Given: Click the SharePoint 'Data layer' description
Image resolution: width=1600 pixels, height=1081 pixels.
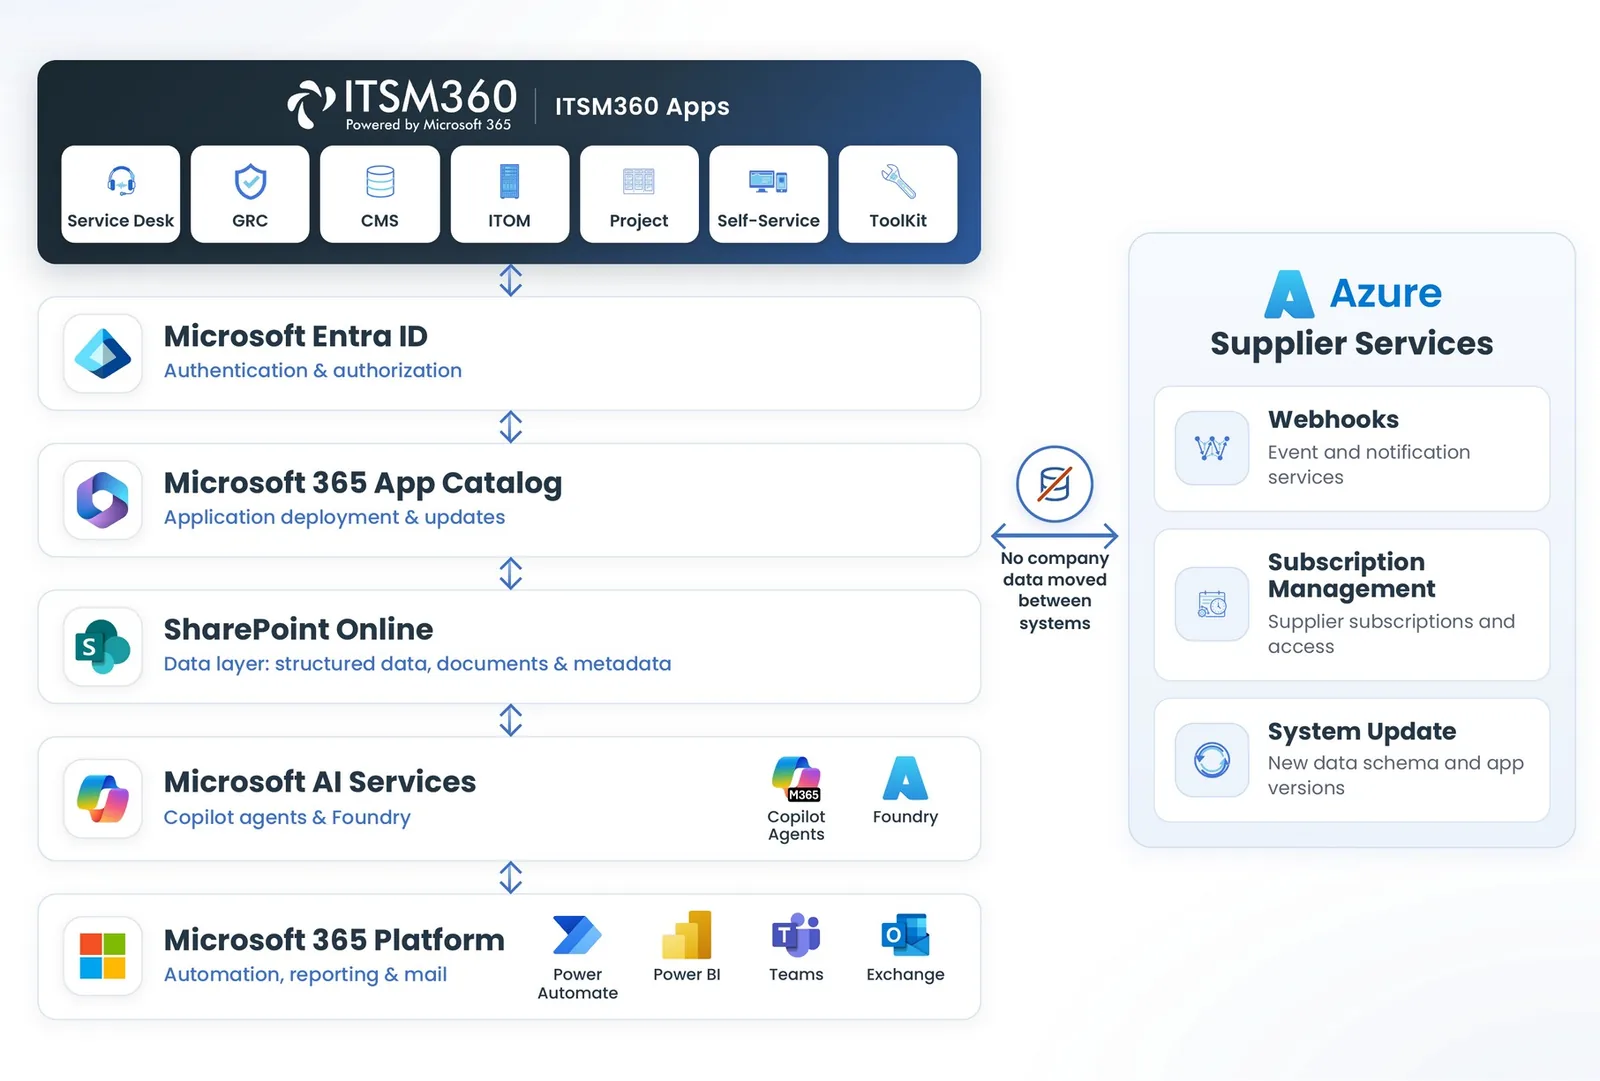Looking at the screenshot, I should pos(417,664).
